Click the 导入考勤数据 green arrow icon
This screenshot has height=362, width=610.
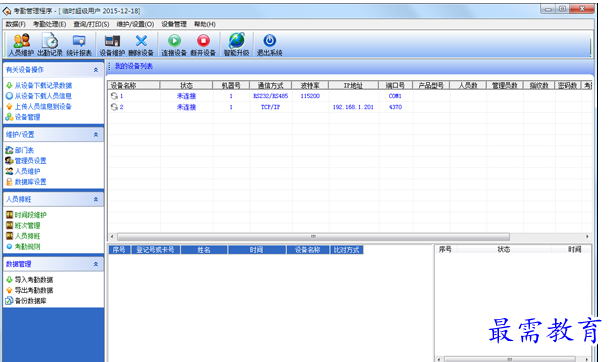9,280
